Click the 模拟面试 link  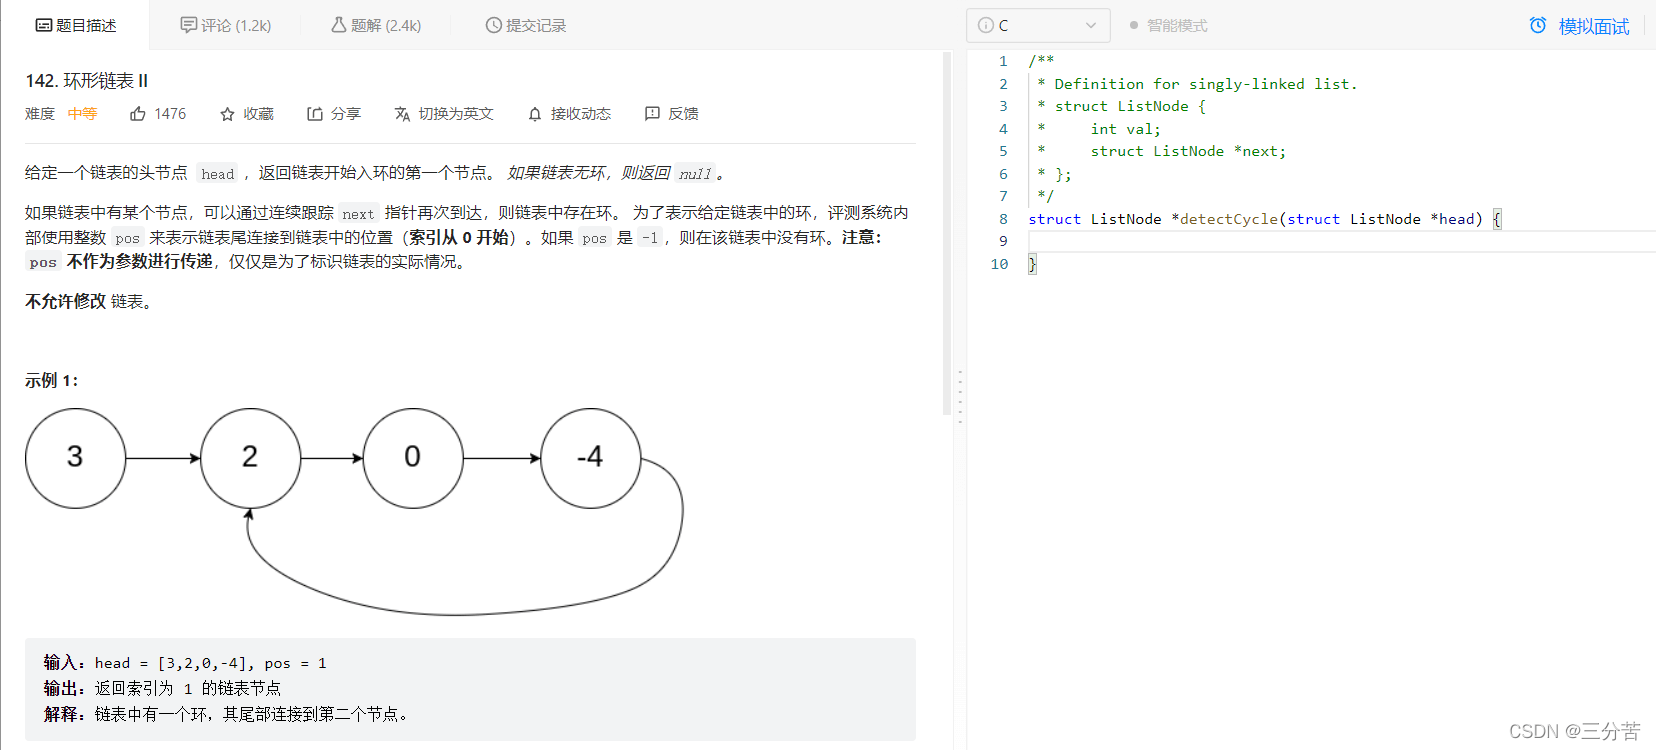(1593, 27)
